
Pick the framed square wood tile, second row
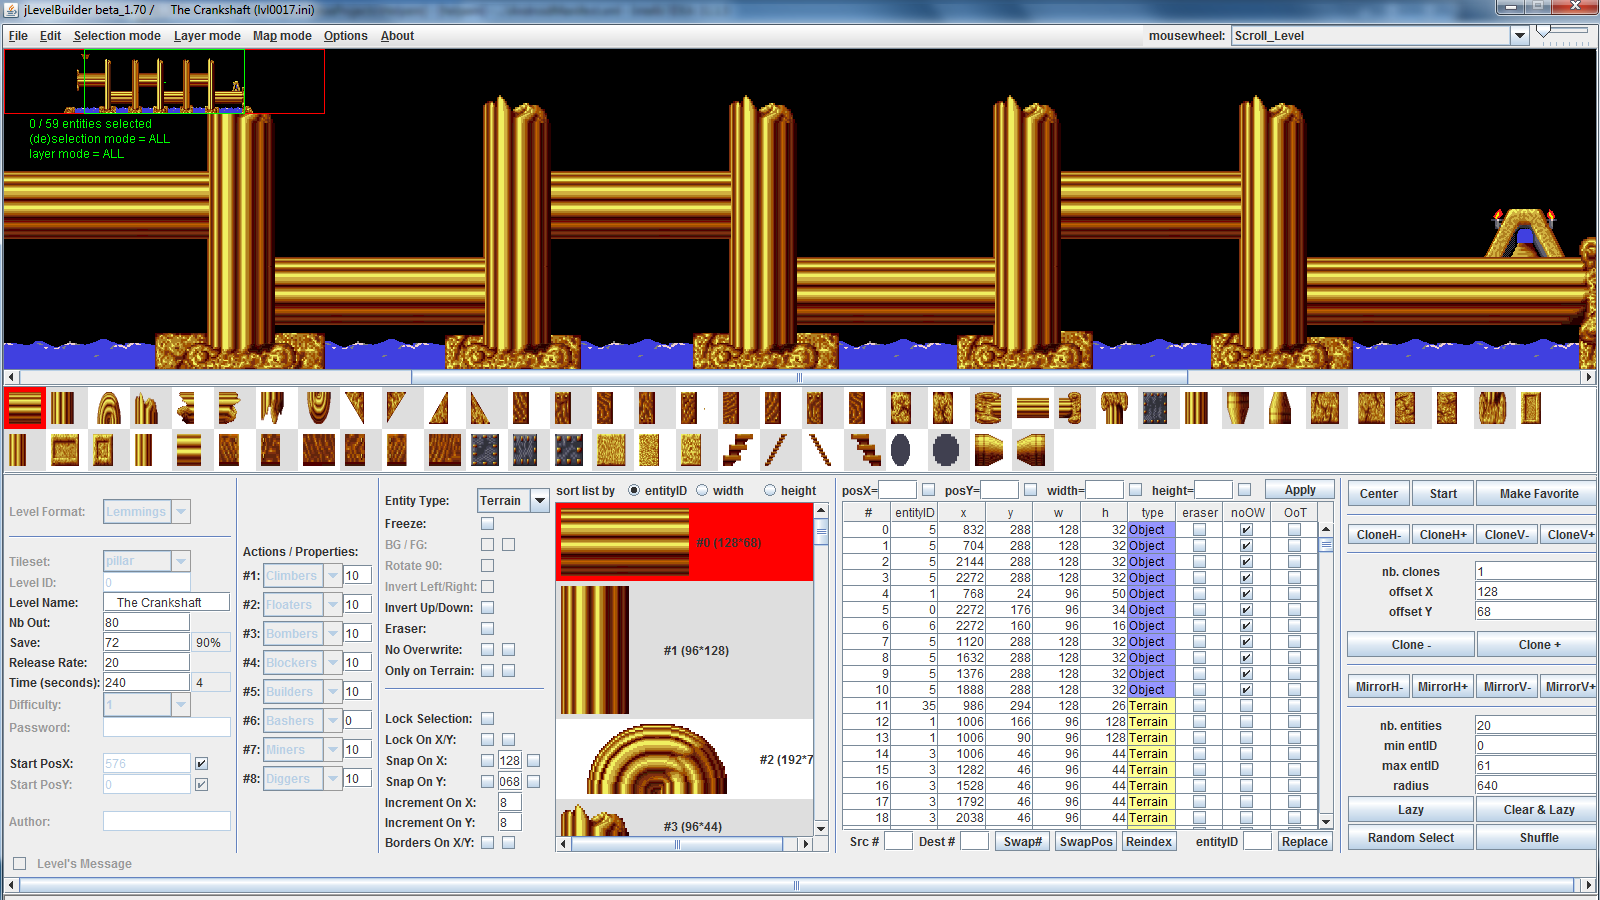point(65,450)
